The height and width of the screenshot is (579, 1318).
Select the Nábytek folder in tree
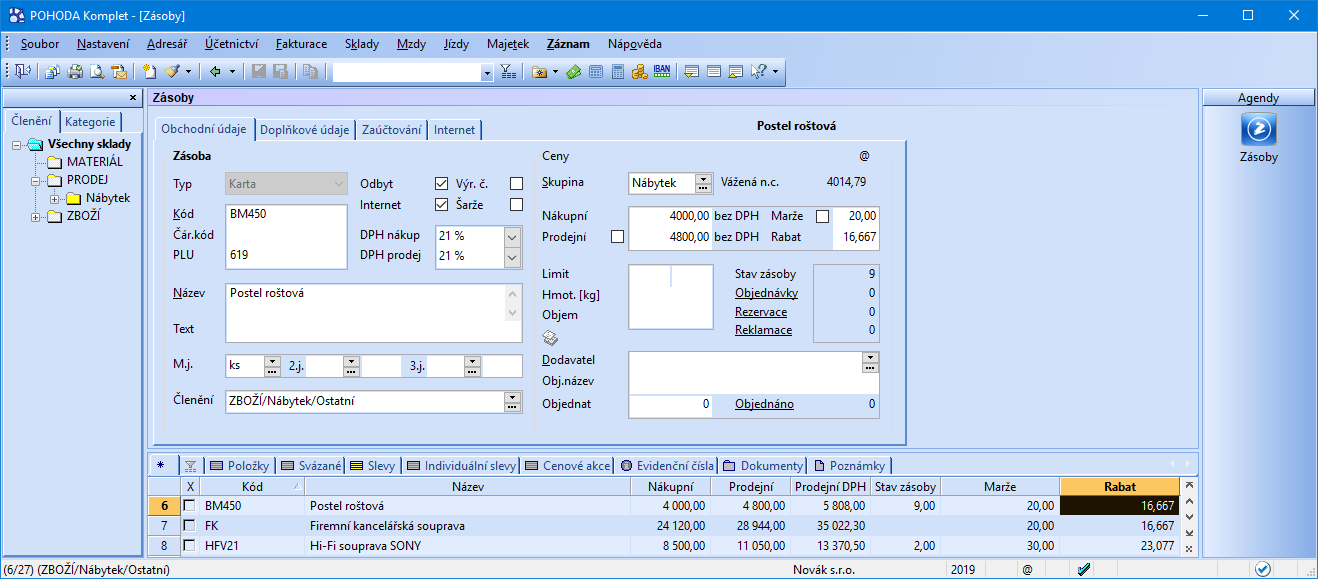coord(108,198)
